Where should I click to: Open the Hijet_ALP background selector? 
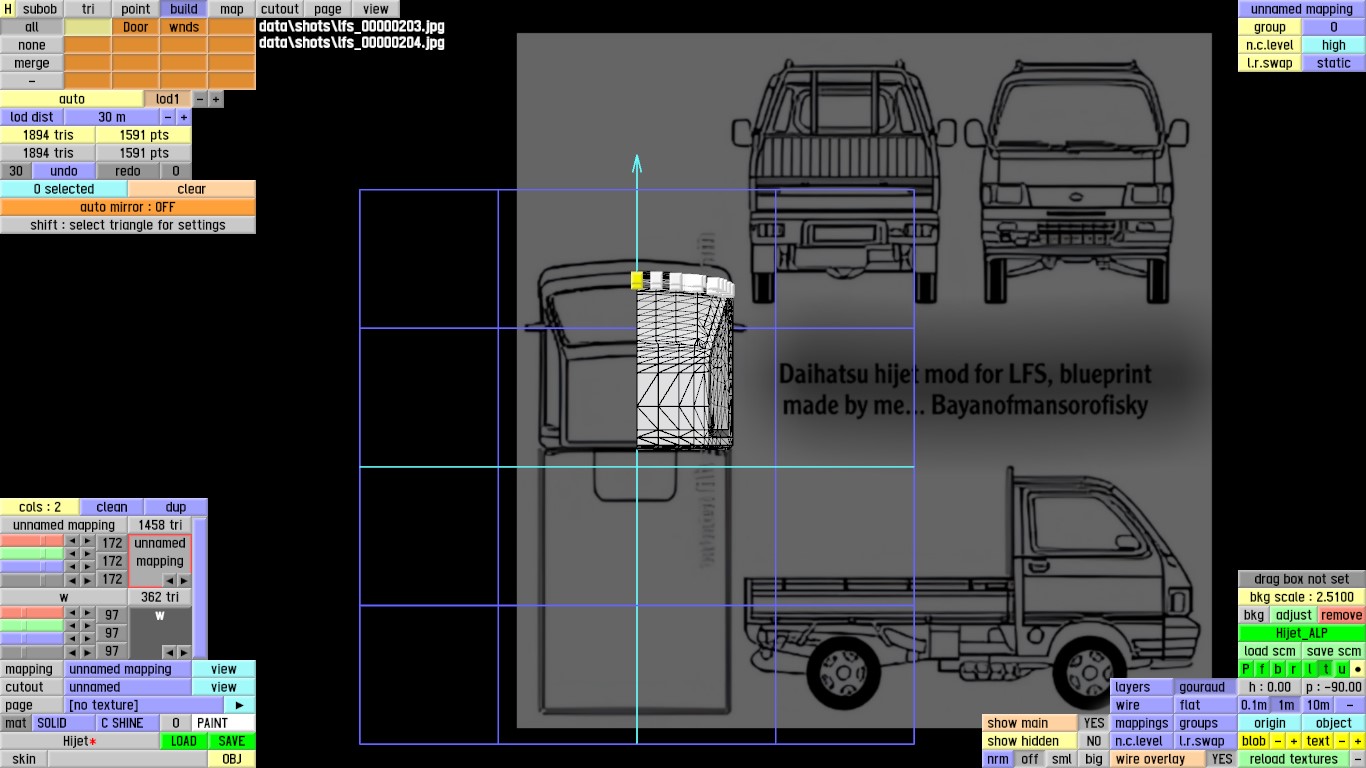[1302, 633]
